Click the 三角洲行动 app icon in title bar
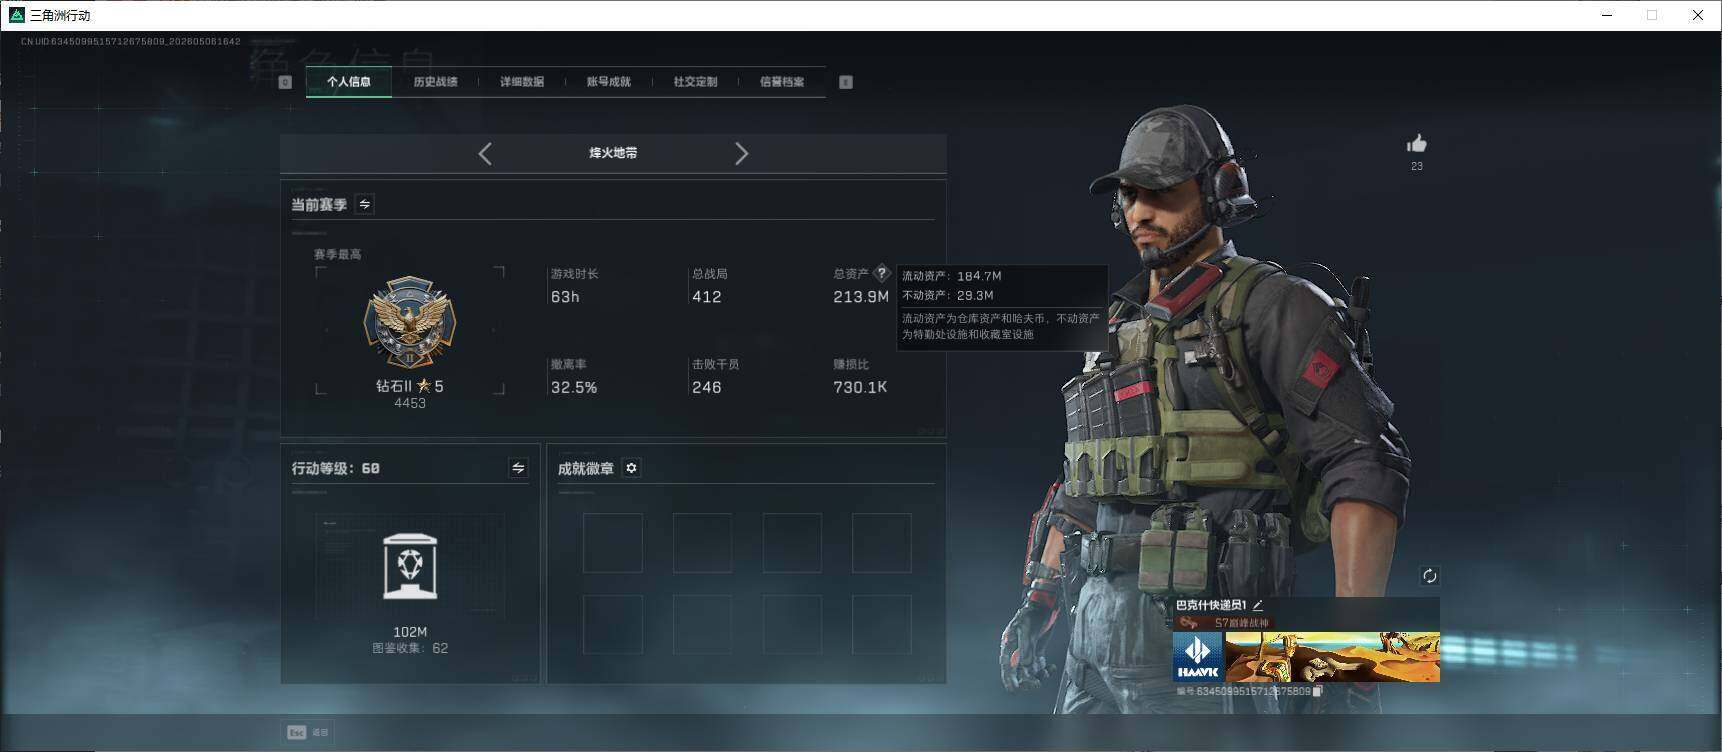The image size is (1722, 752). pyautogui.click(x=16, y=15)
